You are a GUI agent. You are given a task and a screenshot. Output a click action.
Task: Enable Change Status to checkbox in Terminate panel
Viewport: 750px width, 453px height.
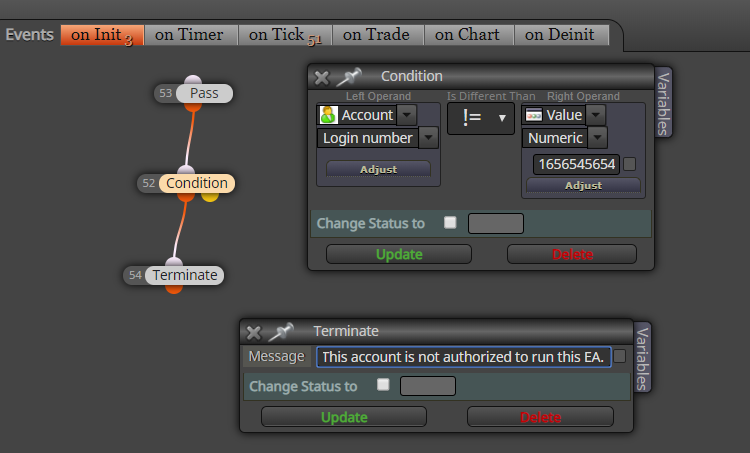[x=383, y=385]
